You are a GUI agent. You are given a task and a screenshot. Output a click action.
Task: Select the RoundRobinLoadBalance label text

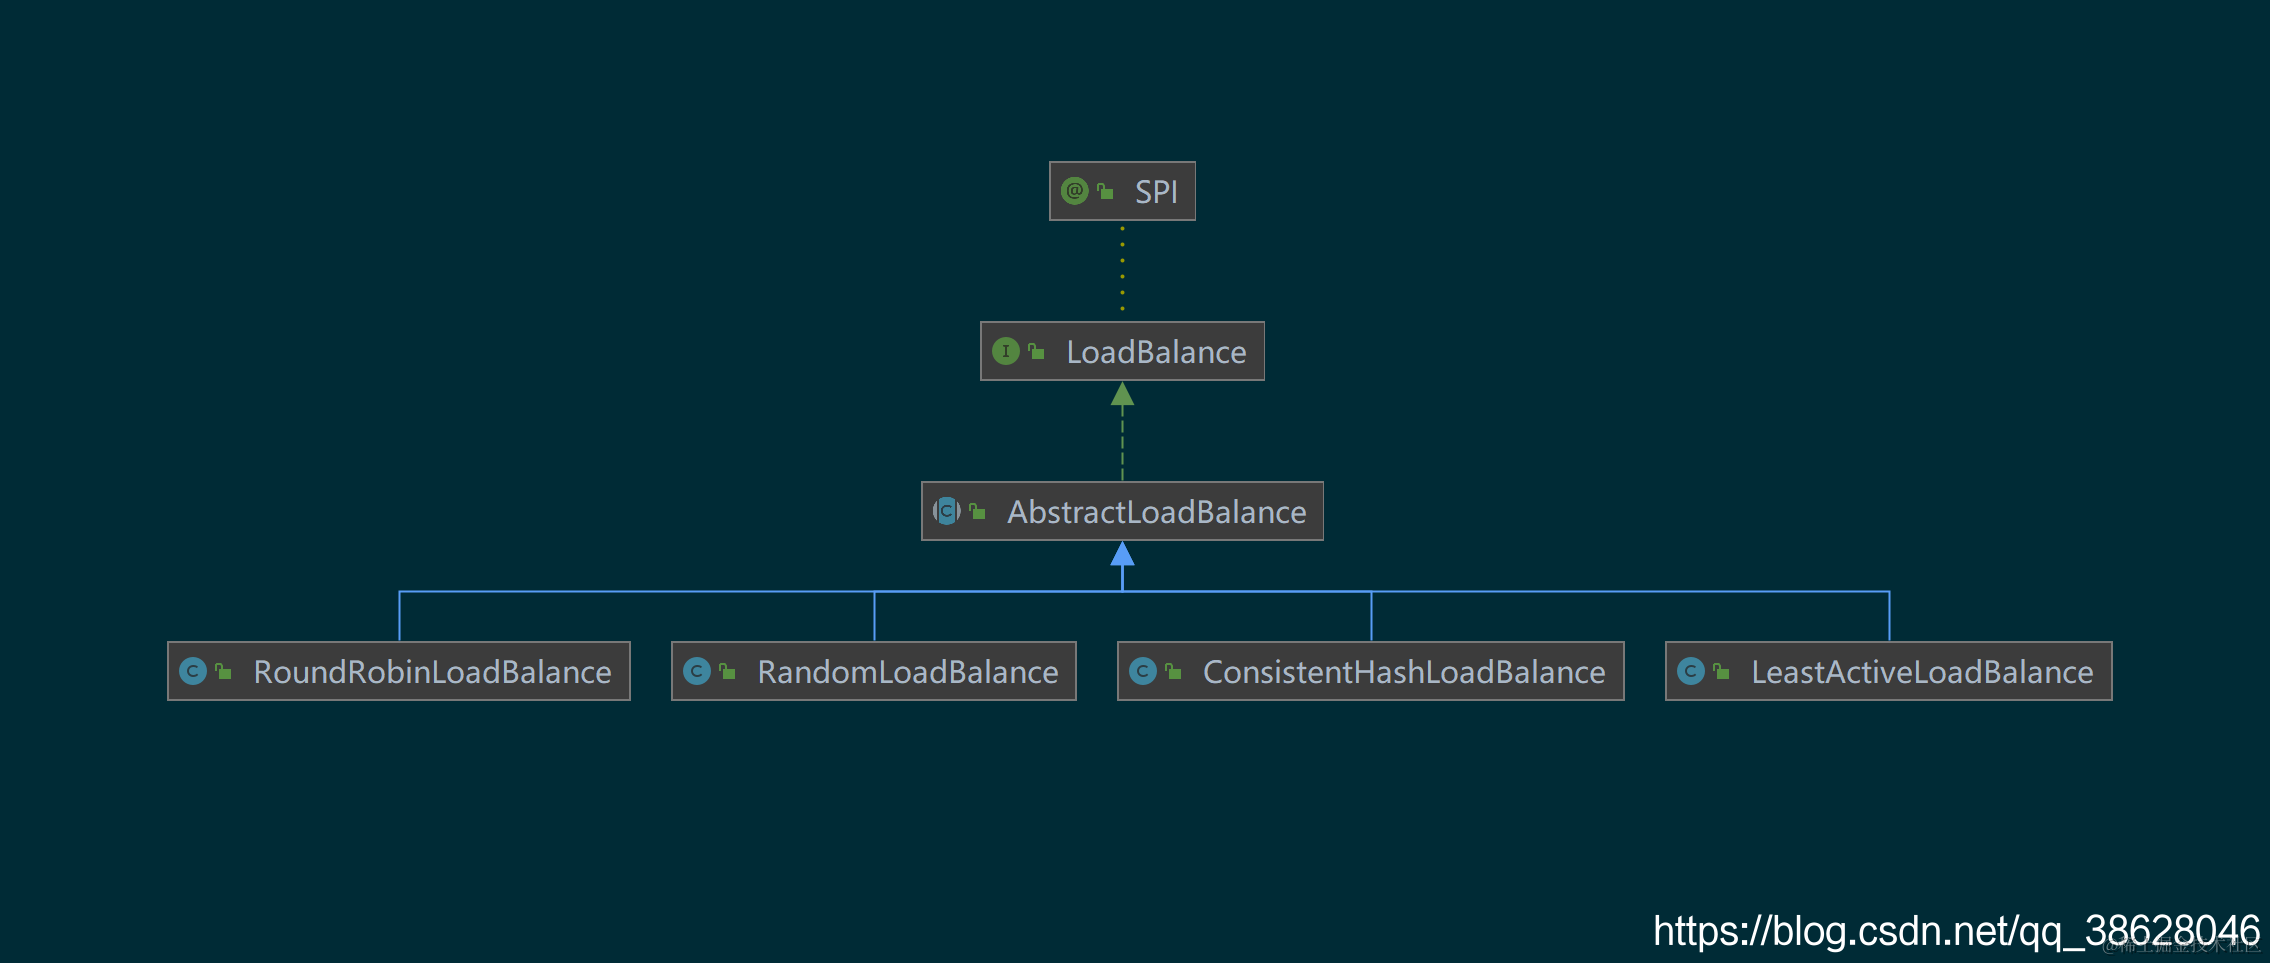click(432, 672)
